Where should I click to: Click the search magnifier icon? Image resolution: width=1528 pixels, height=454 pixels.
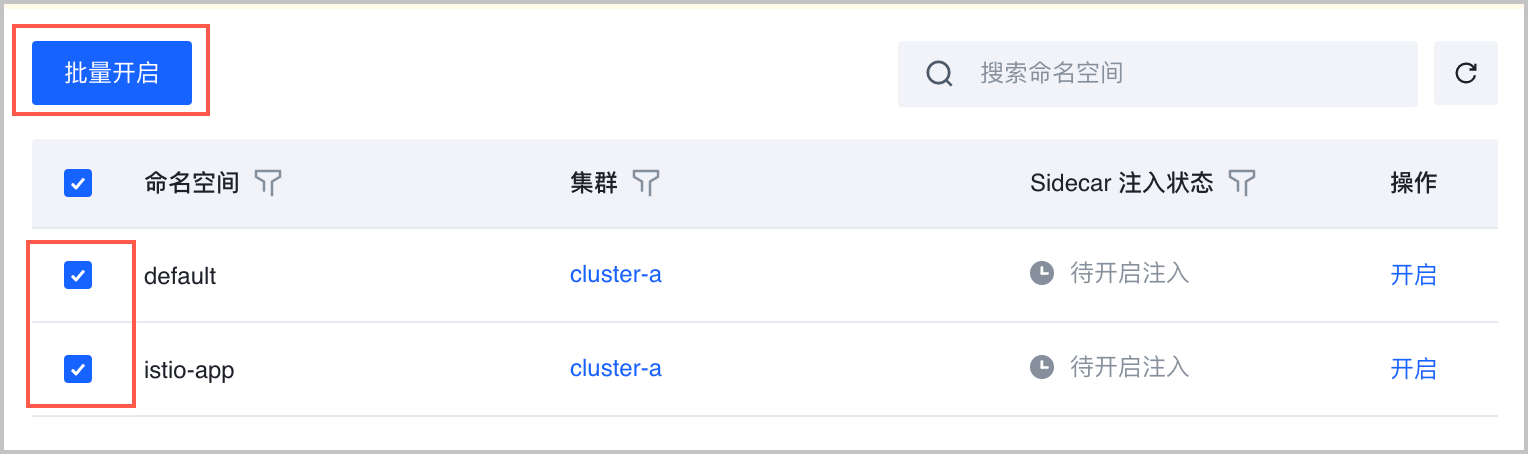tap(939, 74)
